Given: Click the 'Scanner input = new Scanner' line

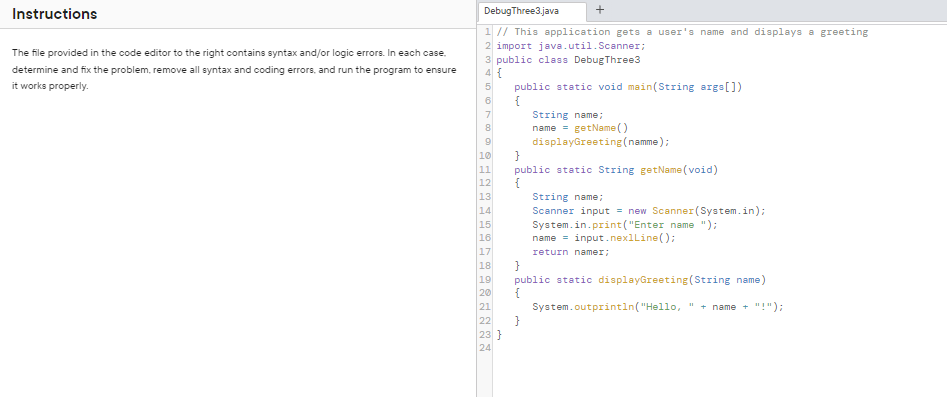Looking at the screenshot, I should pos(649,211).
